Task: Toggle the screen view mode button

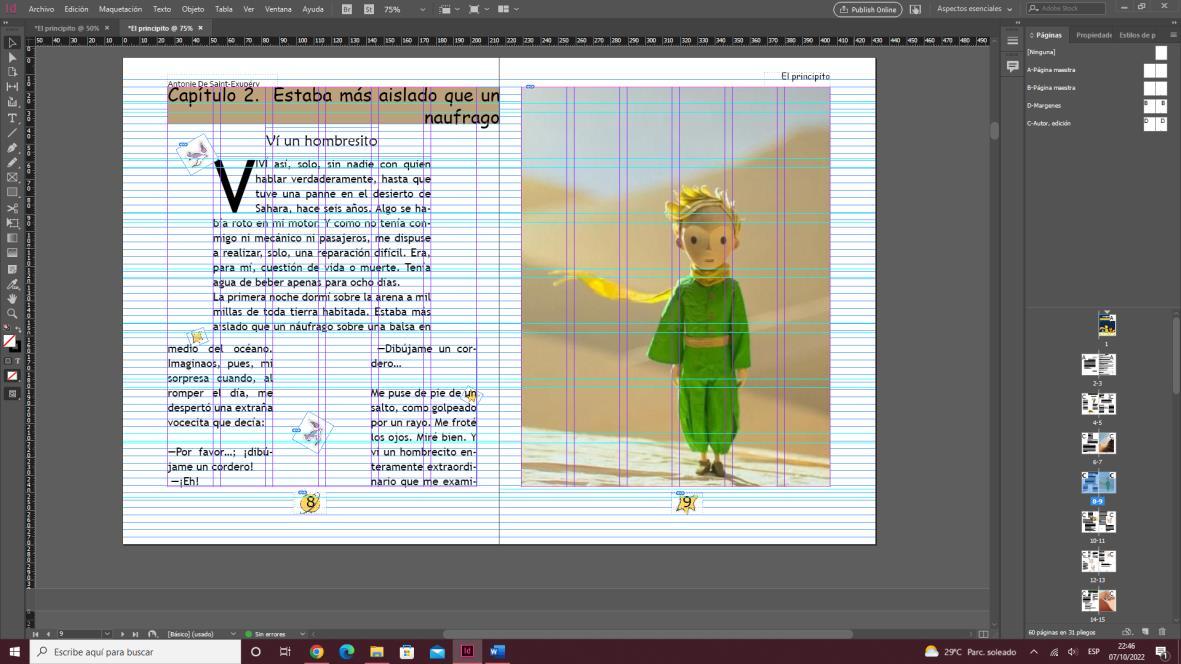Action: tap(12, 394)
